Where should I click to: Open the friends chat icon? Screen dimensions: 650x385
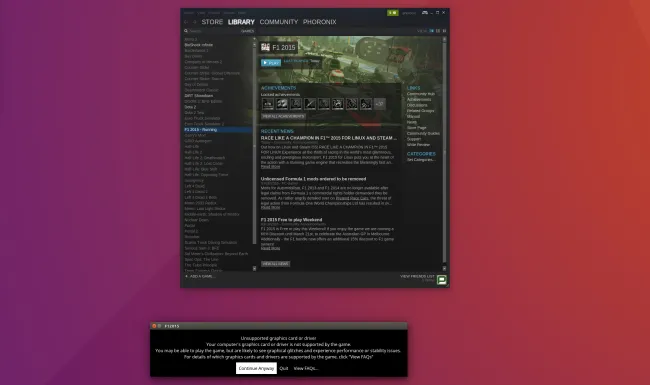click(441, 280)
